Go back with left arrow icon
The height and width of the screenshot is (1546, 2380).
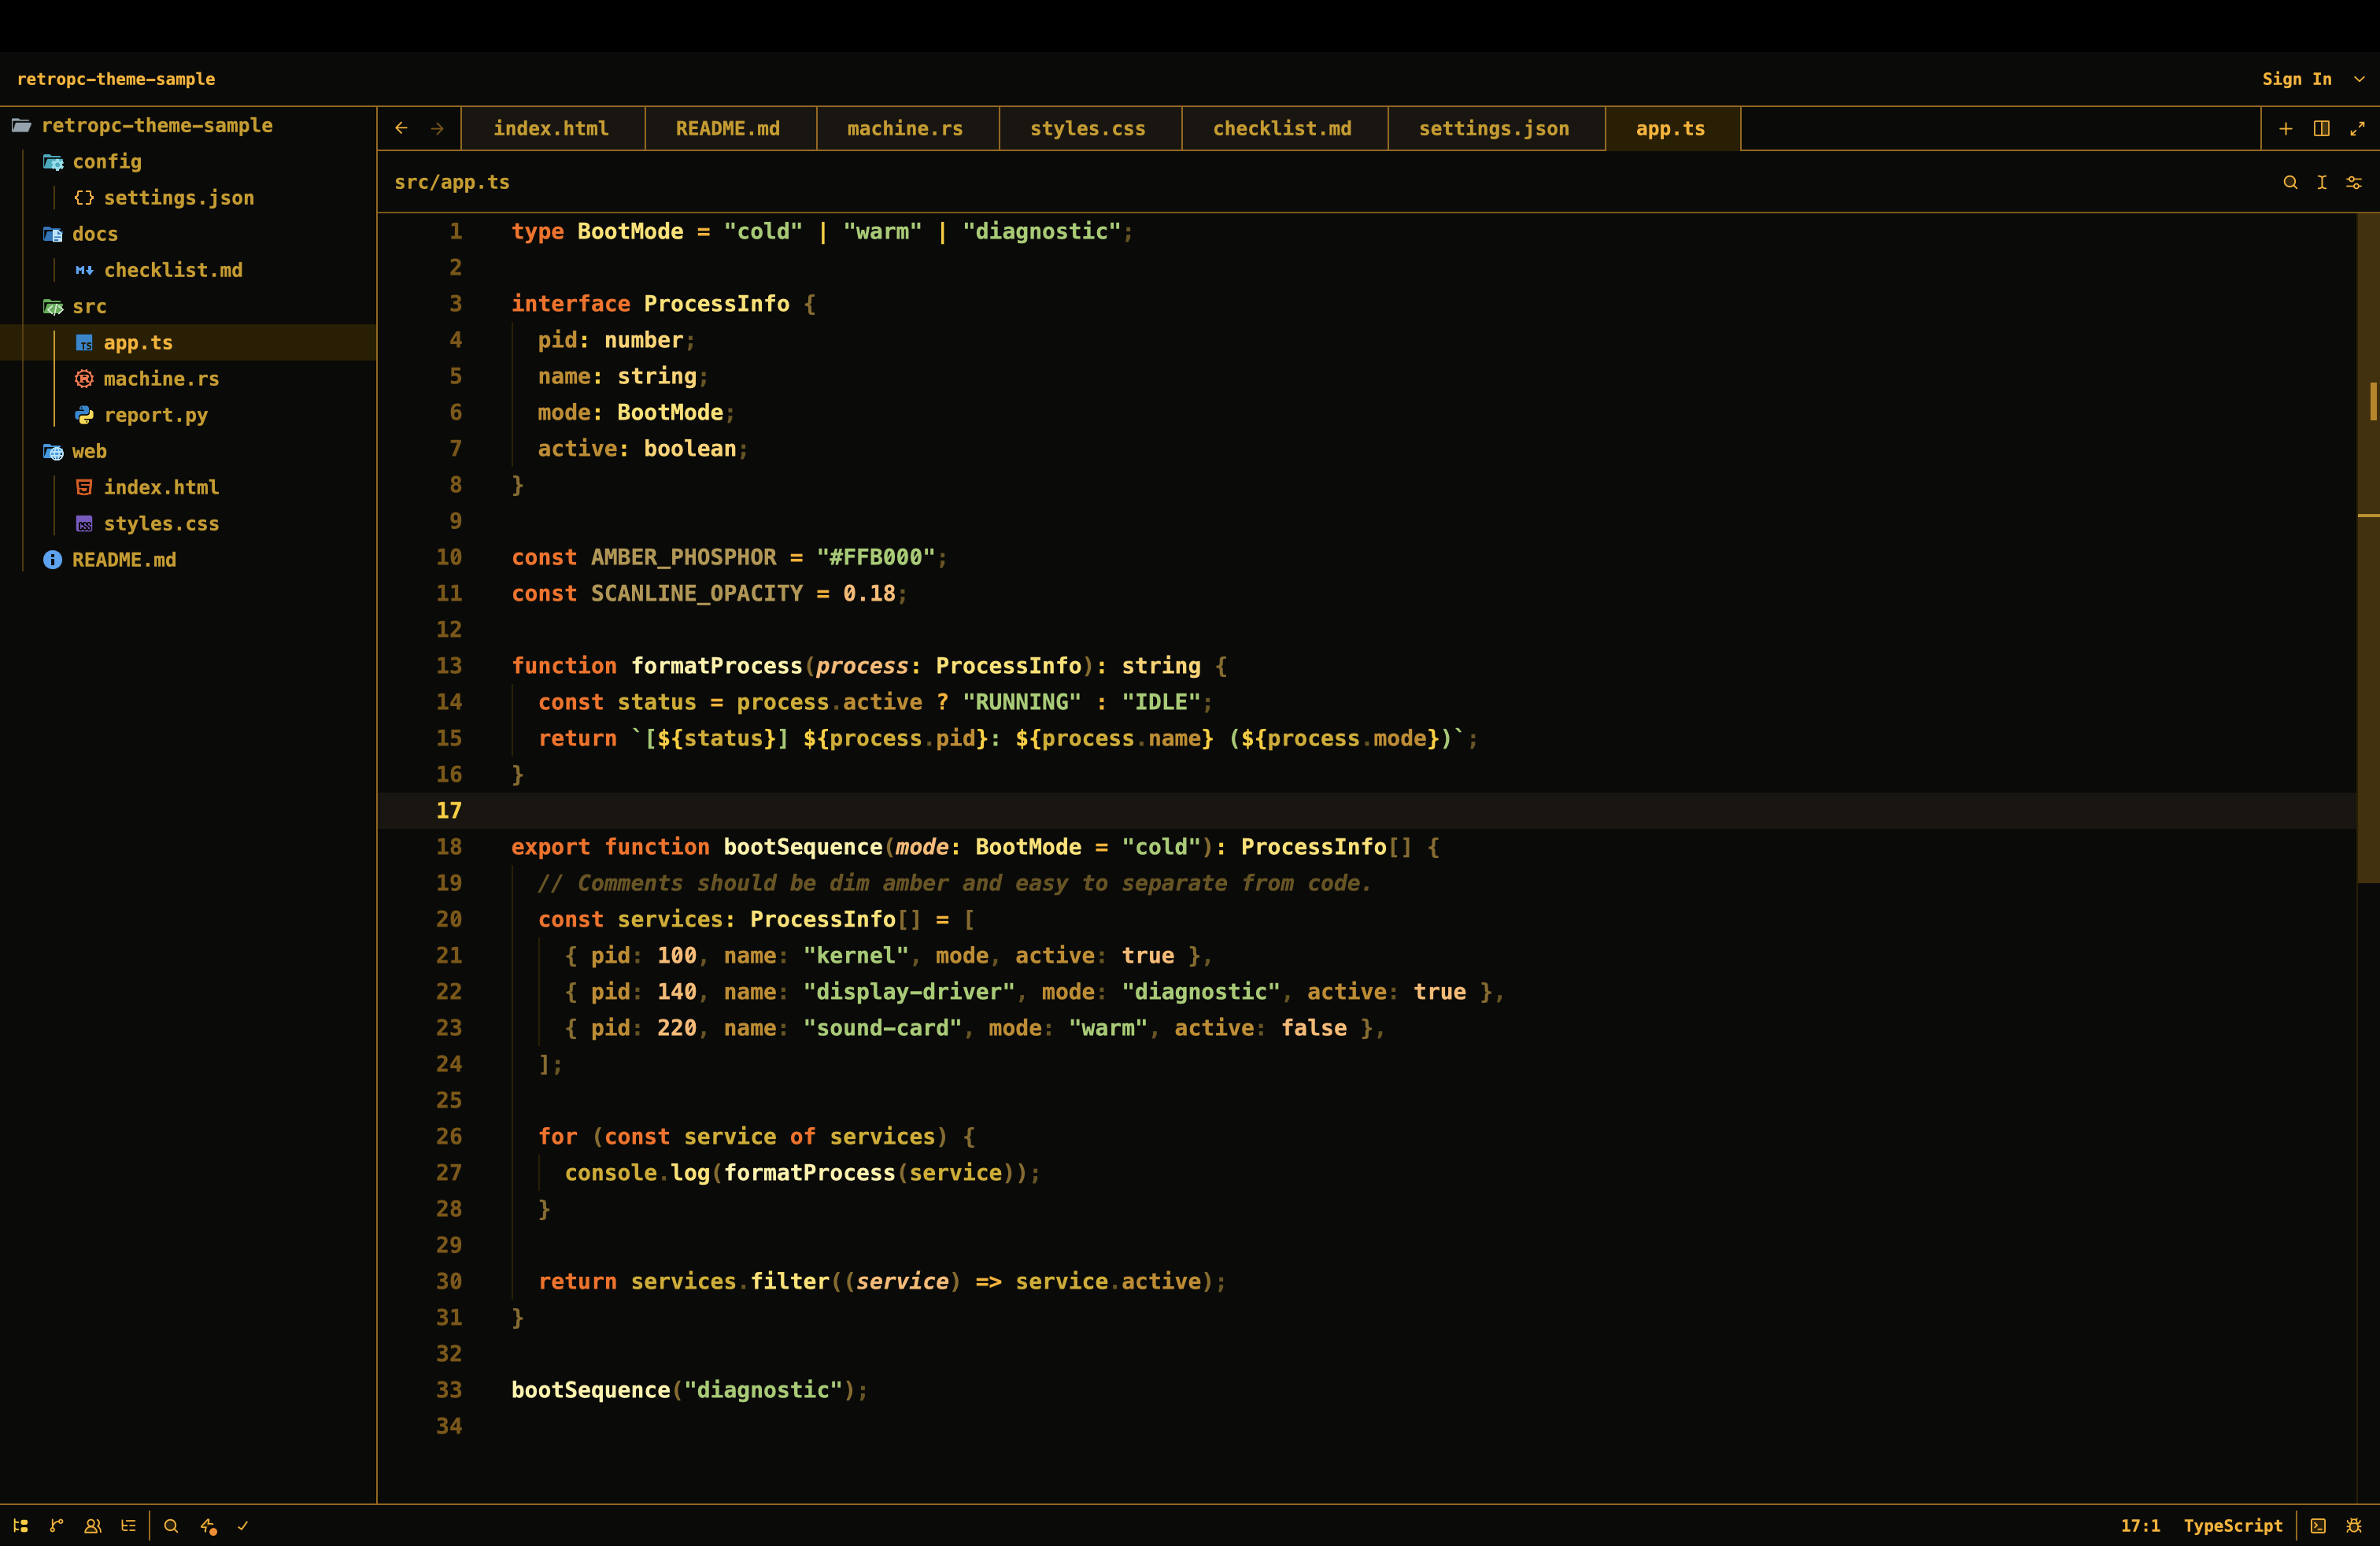point(401,128)
